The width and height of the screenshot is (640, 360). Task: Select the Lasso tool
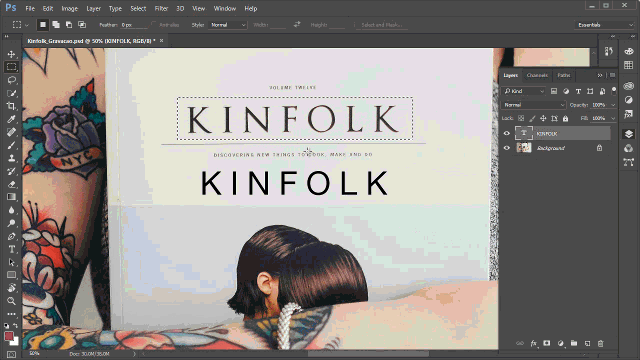(x=11, y=80)
